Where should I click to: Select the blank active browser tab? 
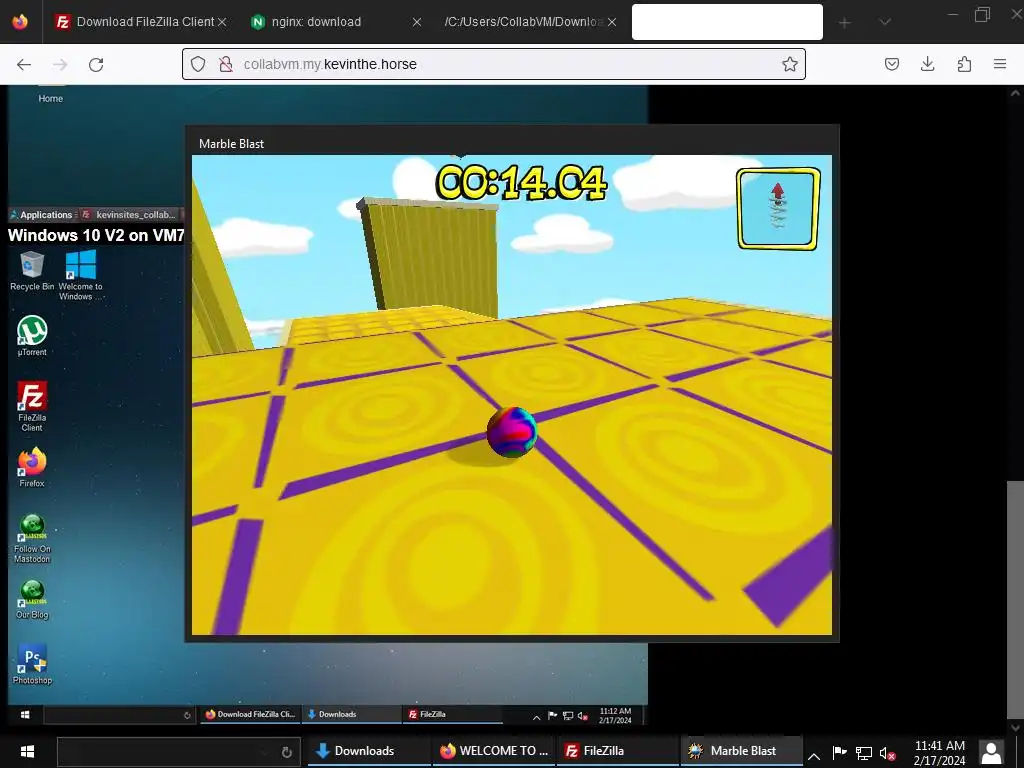(727, 22)
